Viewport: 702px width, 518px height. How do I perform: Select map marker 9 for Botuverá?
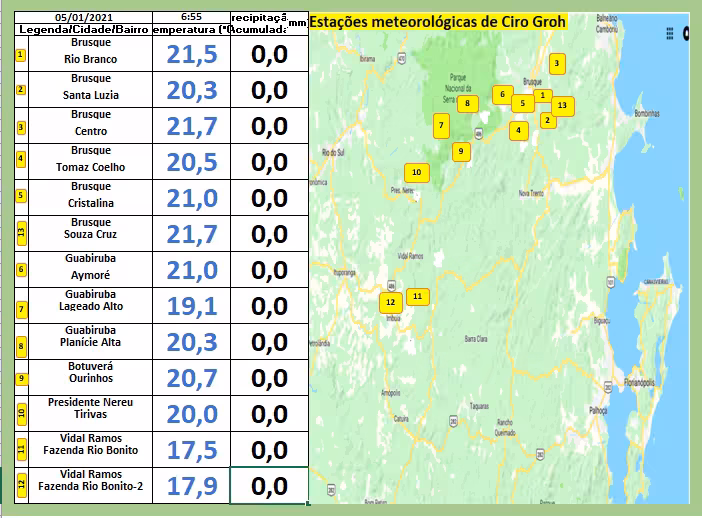460,151
